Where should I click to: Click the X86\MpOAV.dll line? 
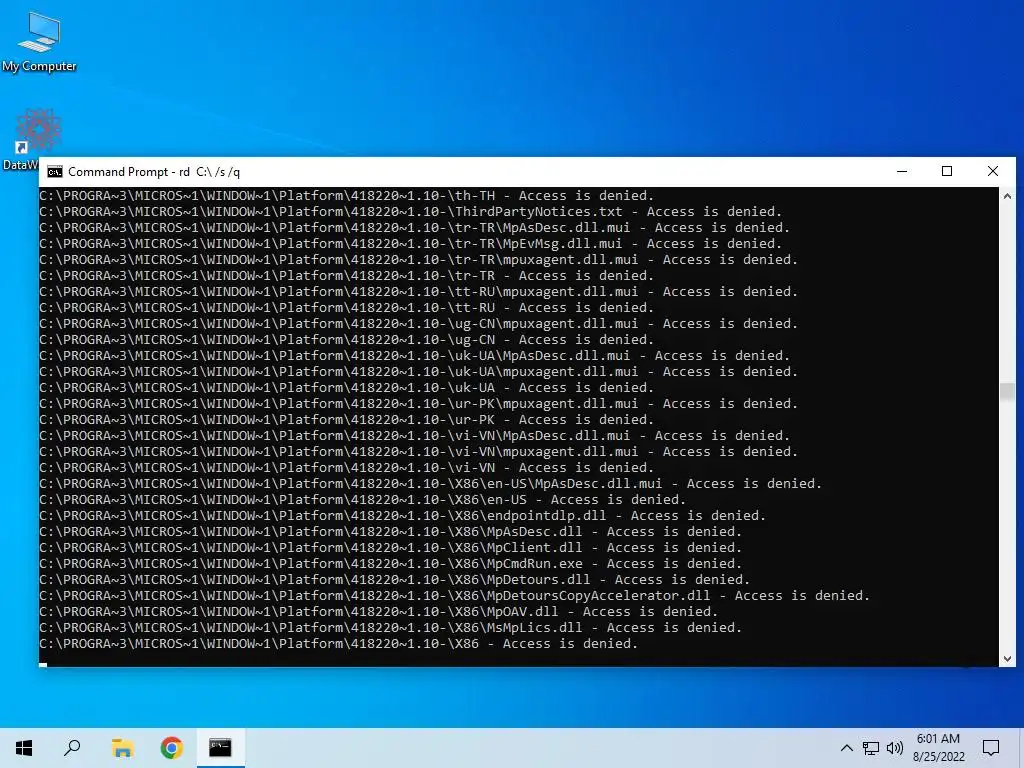(x=378, y=611)
